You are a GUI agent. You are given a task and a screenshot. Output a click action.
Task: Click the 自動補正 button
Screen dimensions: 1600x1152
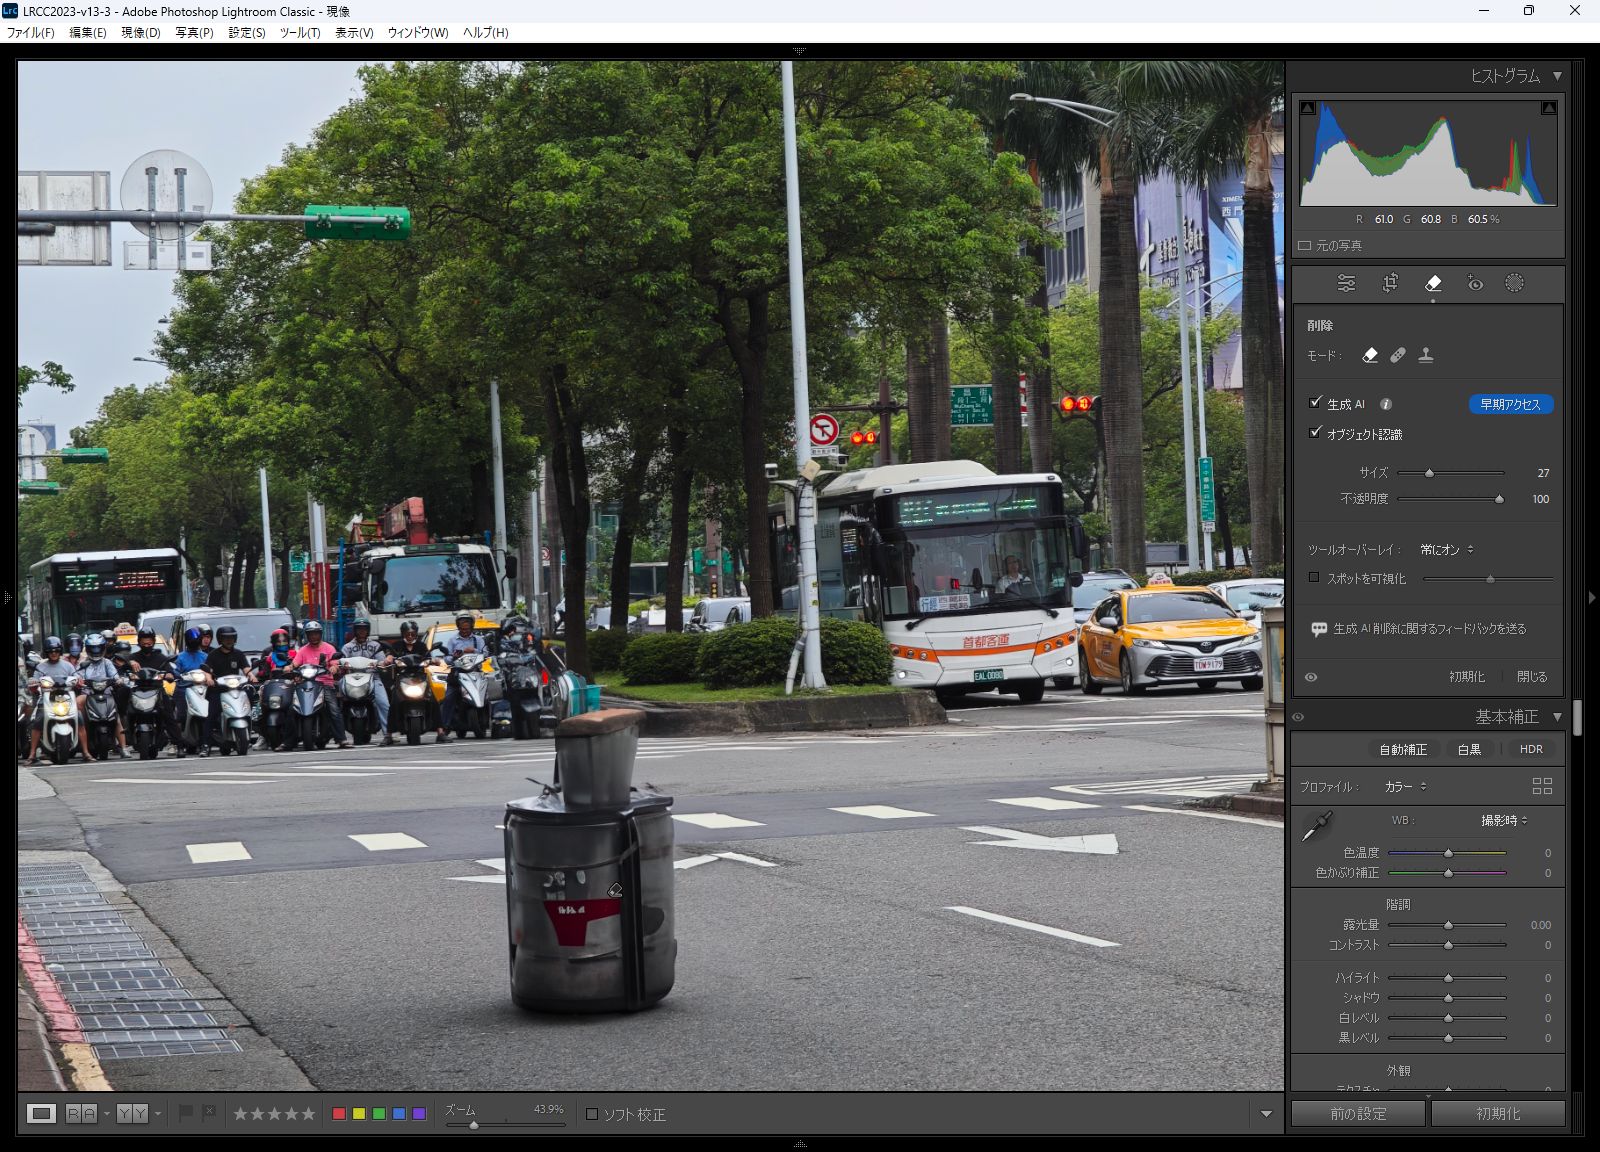[1402, 750]
